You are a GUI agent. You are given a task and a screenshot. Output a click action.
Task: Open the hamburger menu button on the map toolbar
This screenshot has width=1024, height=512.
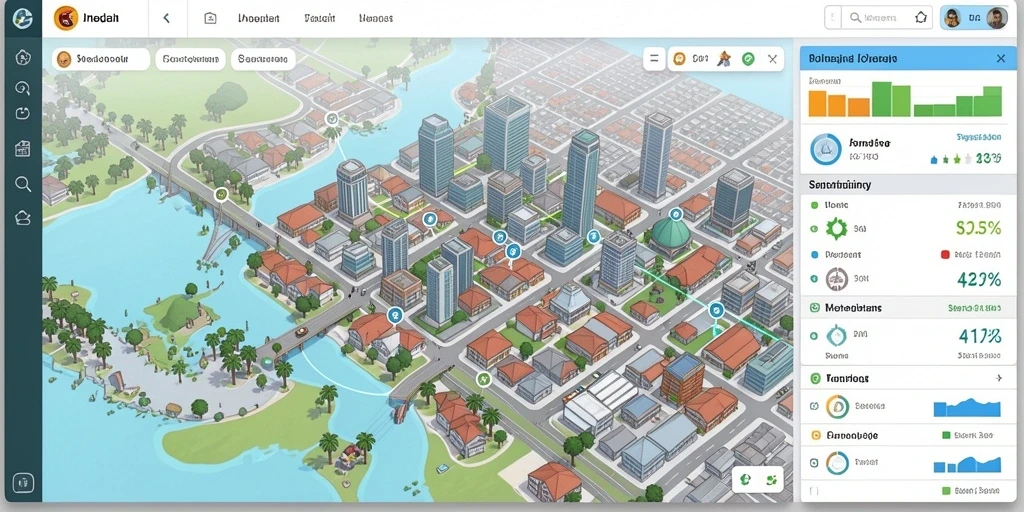653,59
